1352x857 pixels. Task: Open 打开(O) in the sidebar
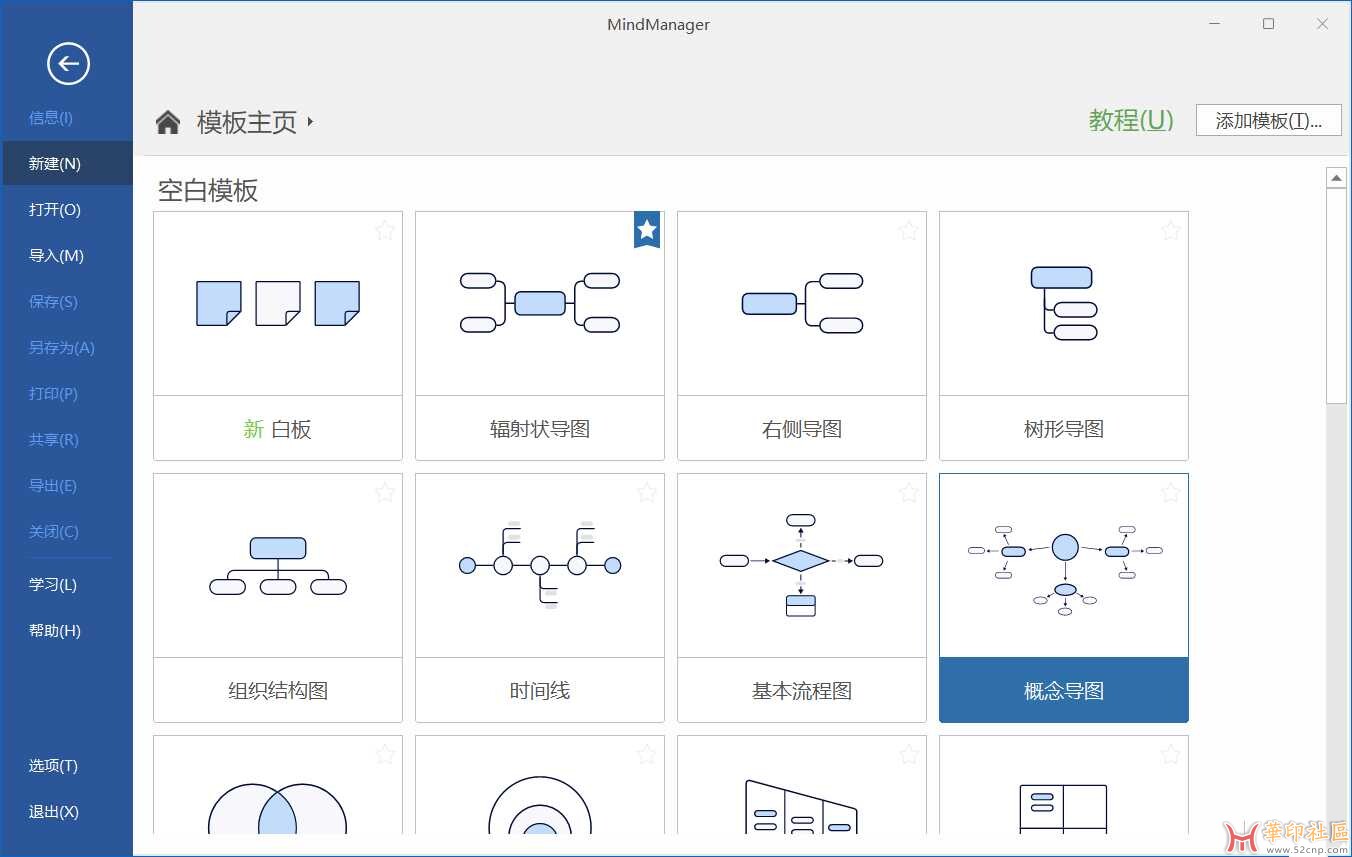pyautogui.click(x=55, y=210)
